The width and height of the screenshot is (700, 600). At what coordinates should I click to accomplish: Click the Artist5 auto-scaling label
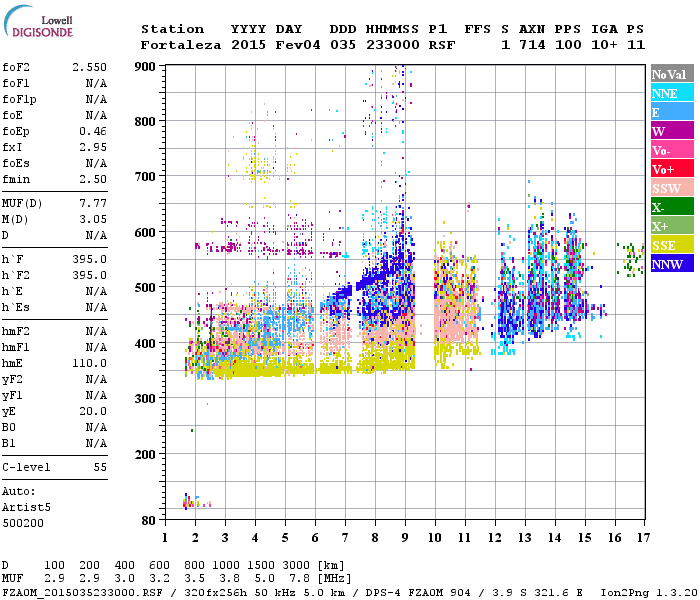click(26, 508)
